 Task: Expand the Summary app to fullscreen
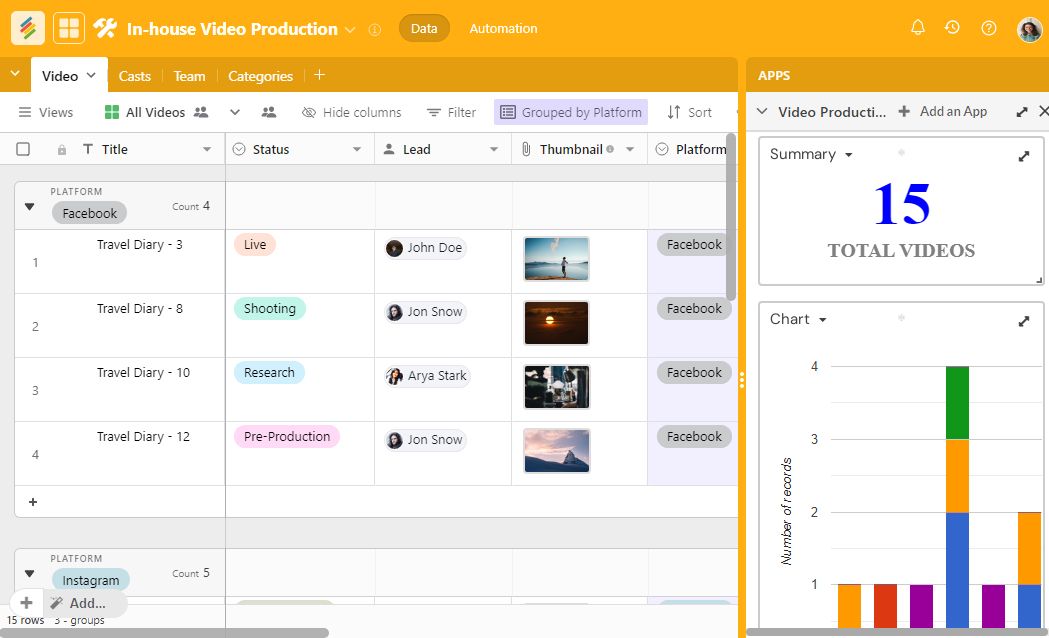pyautogui.click(x=1023, y=156)
